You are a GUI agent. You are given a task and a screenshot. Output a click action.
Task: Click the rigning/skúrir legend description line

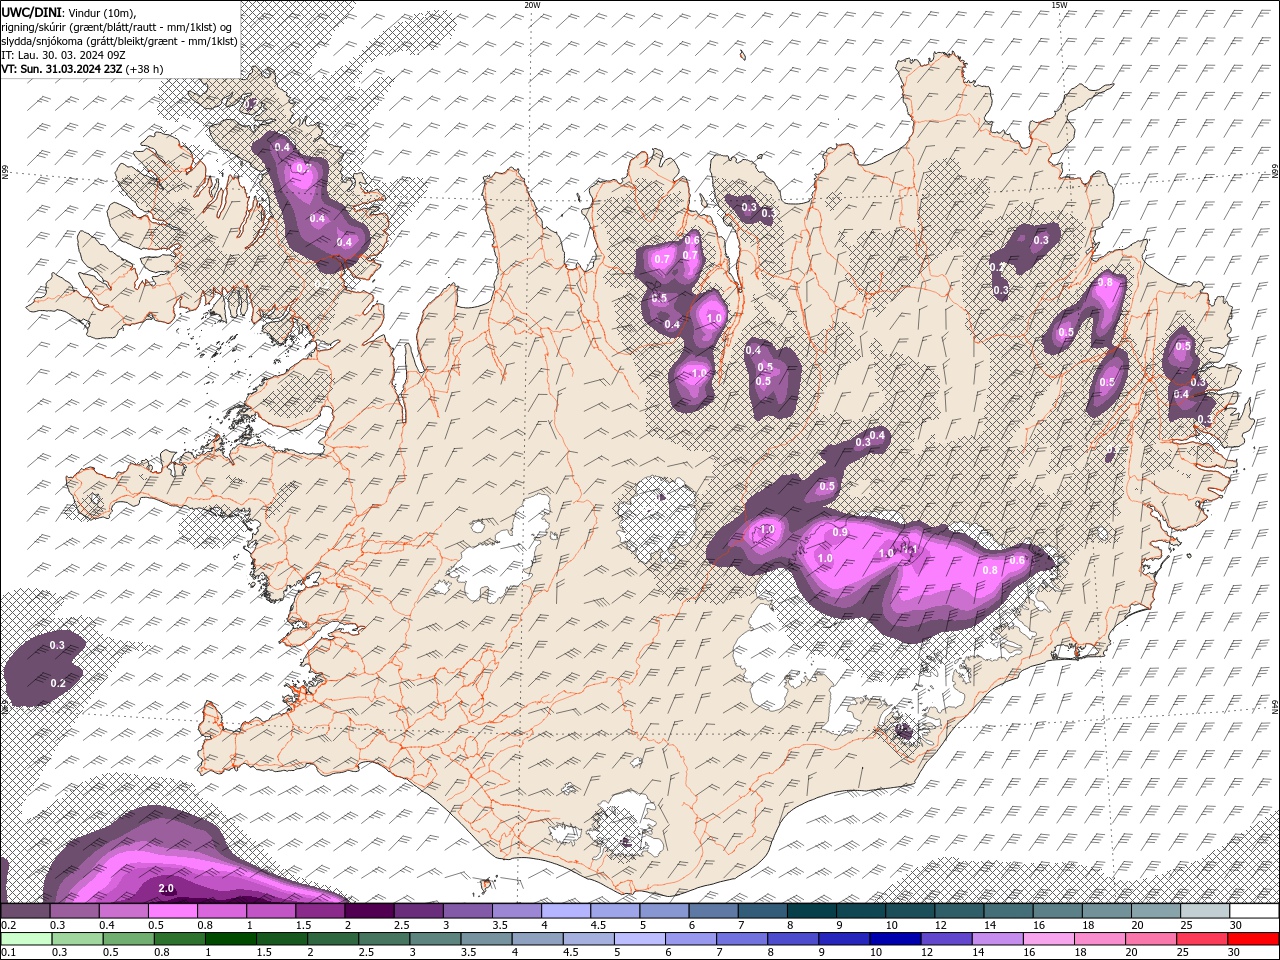118,26
